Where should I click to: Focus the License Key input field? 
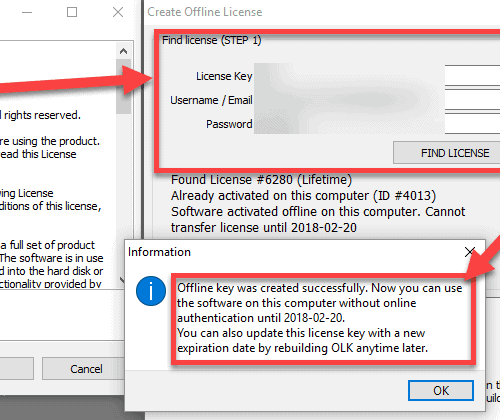tap(377, 76)
